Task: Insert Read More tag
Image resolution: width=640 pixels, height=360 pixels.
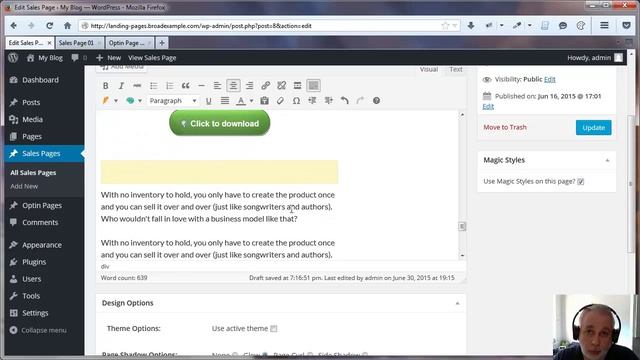Action: pyautogui.click(x=297, y=86)
